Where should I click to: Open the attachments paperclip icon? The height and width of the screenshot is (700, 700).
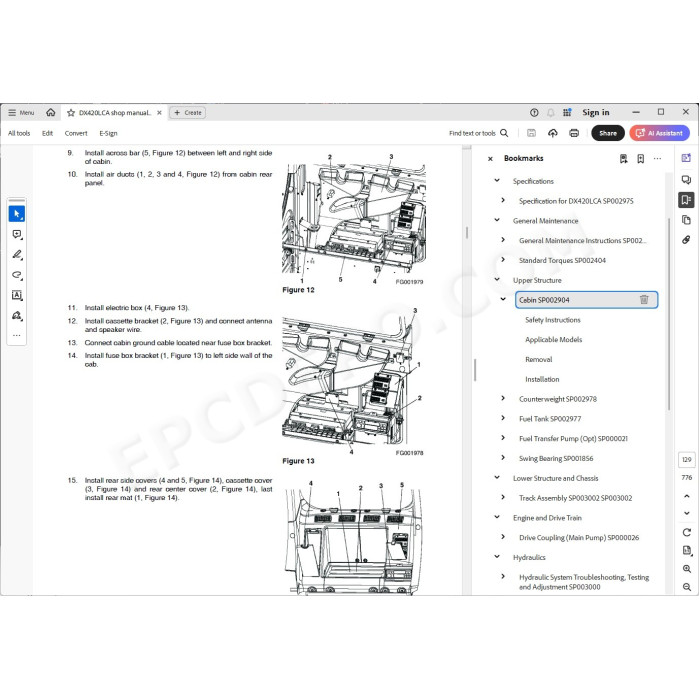[686, 240]
